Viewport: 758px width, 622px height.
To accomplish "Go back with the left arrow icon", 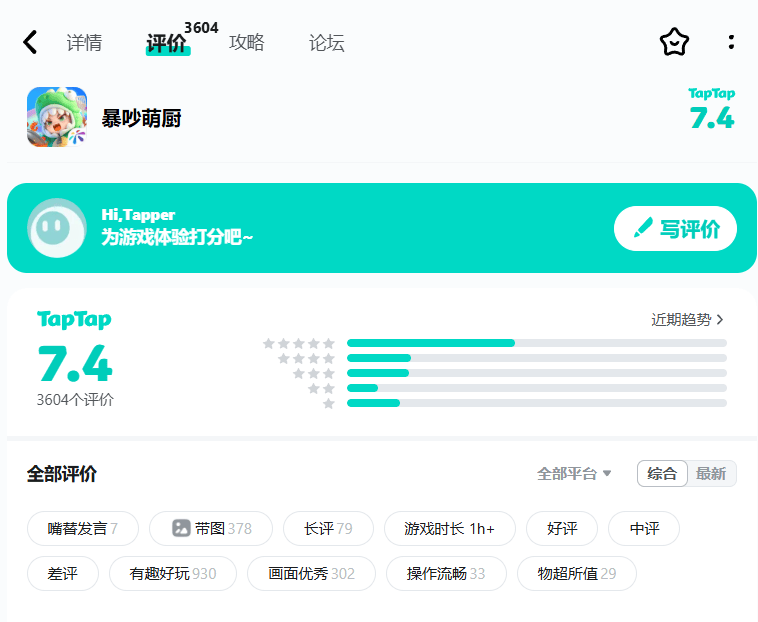I will (30, 42).
